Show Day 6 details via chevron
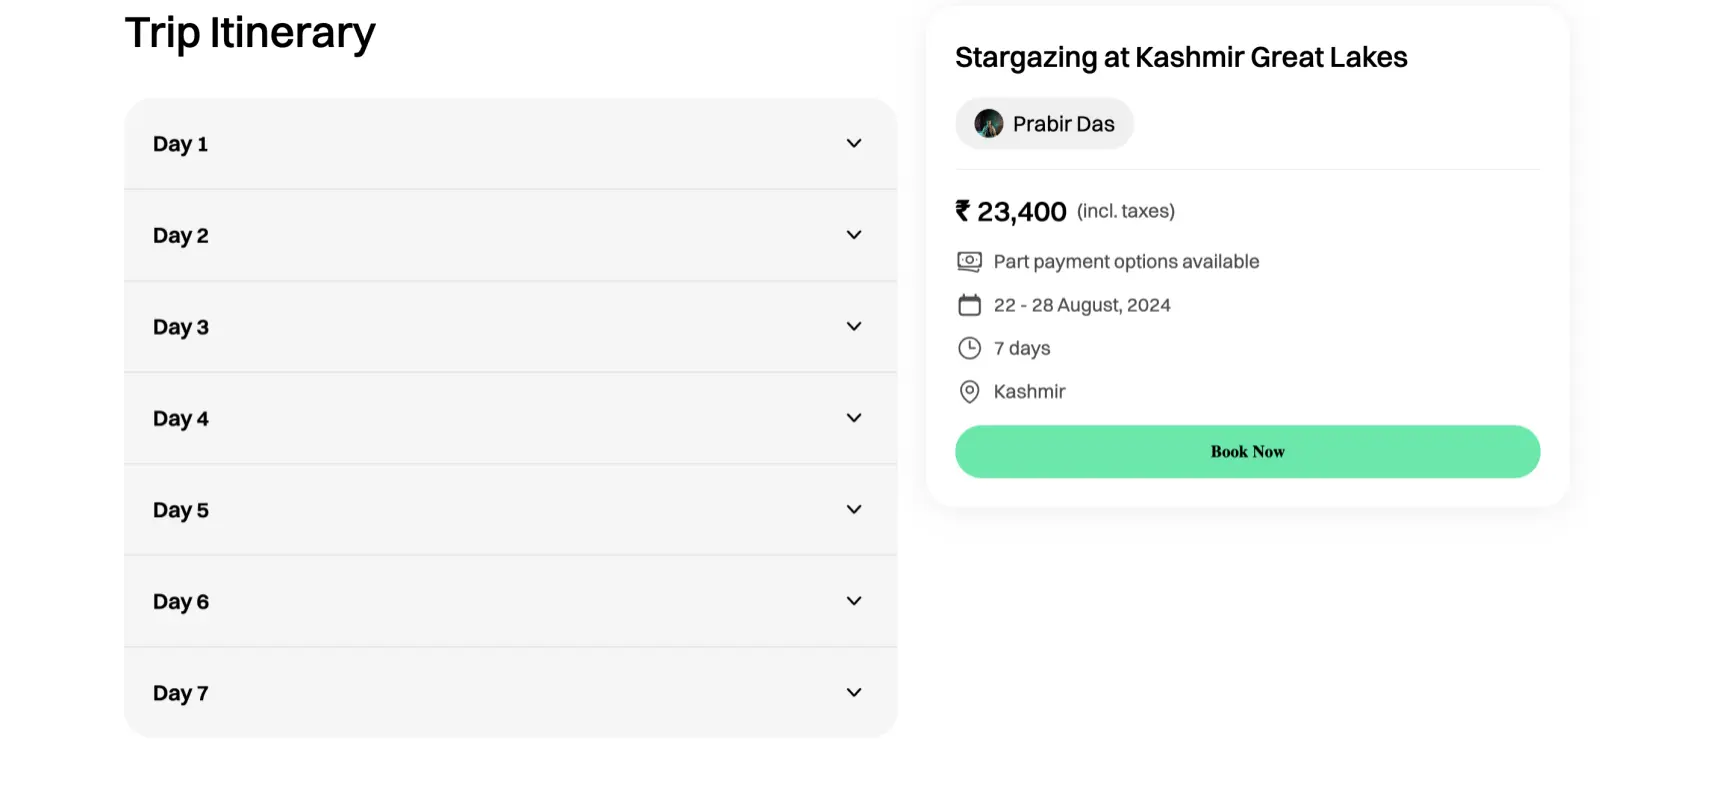The width and height of the screenshot is (1713, 797). click(x=854, y=601)
